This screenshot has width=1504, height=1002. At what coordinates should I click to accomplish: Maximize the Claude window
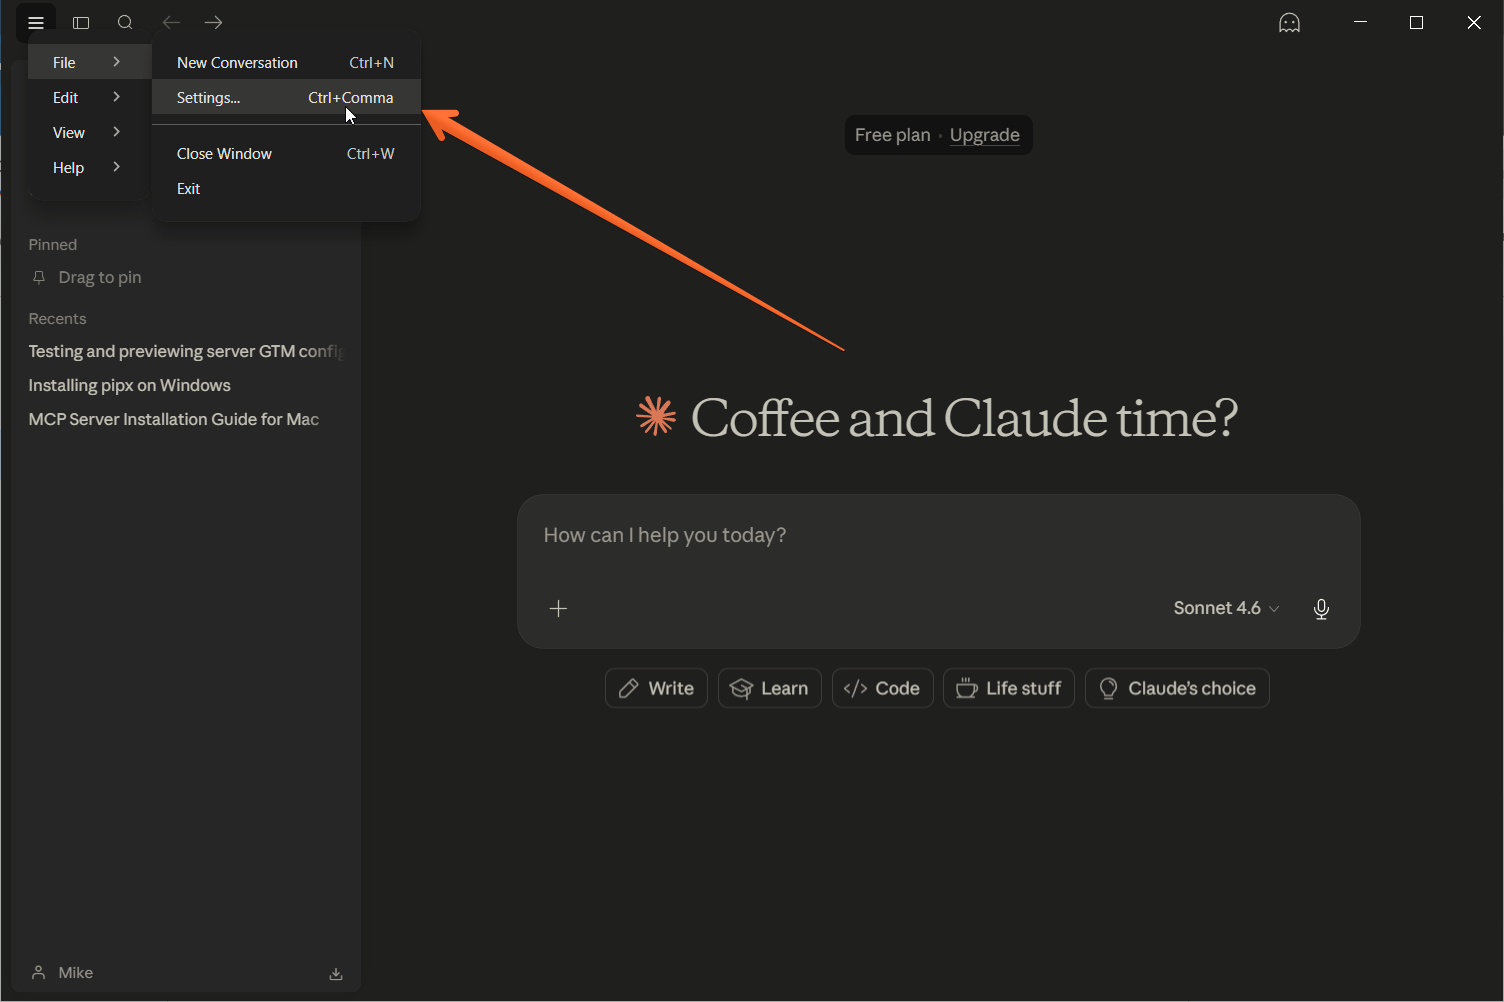pos(1416,23)
